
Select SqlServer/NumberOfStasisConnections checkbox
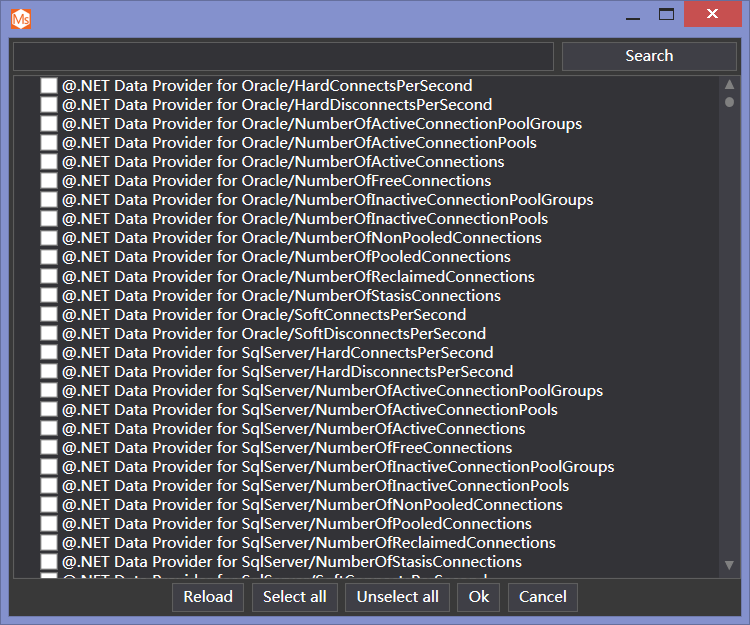tap(49, 562)
